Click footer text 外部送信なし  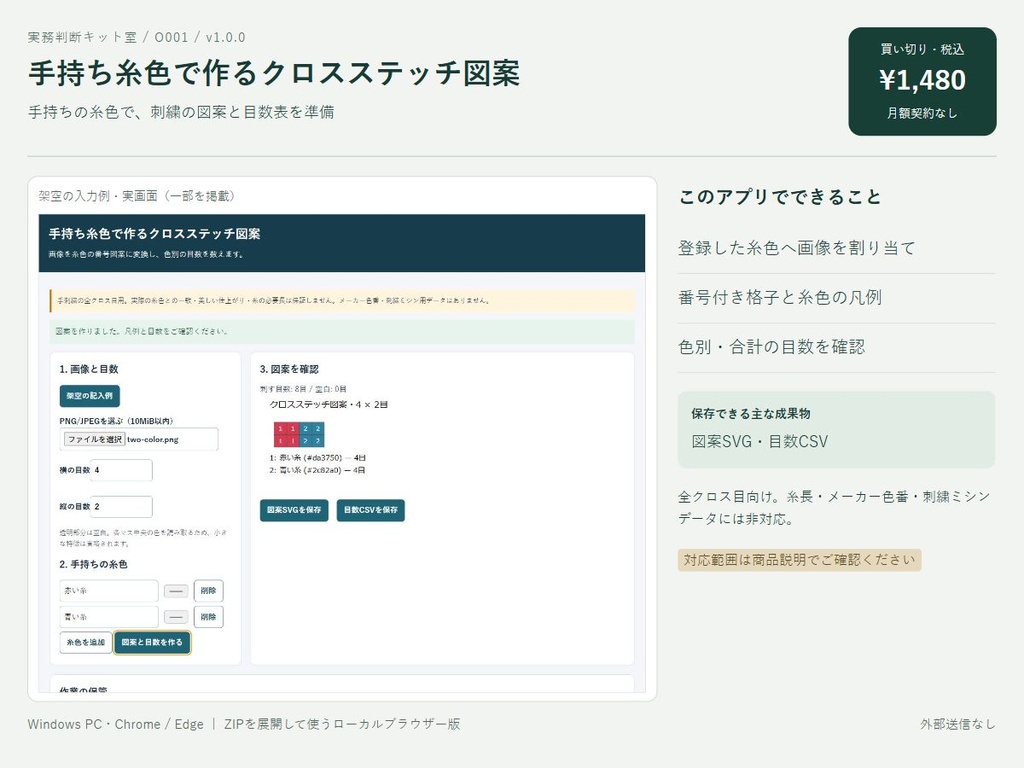pos(958,724)
